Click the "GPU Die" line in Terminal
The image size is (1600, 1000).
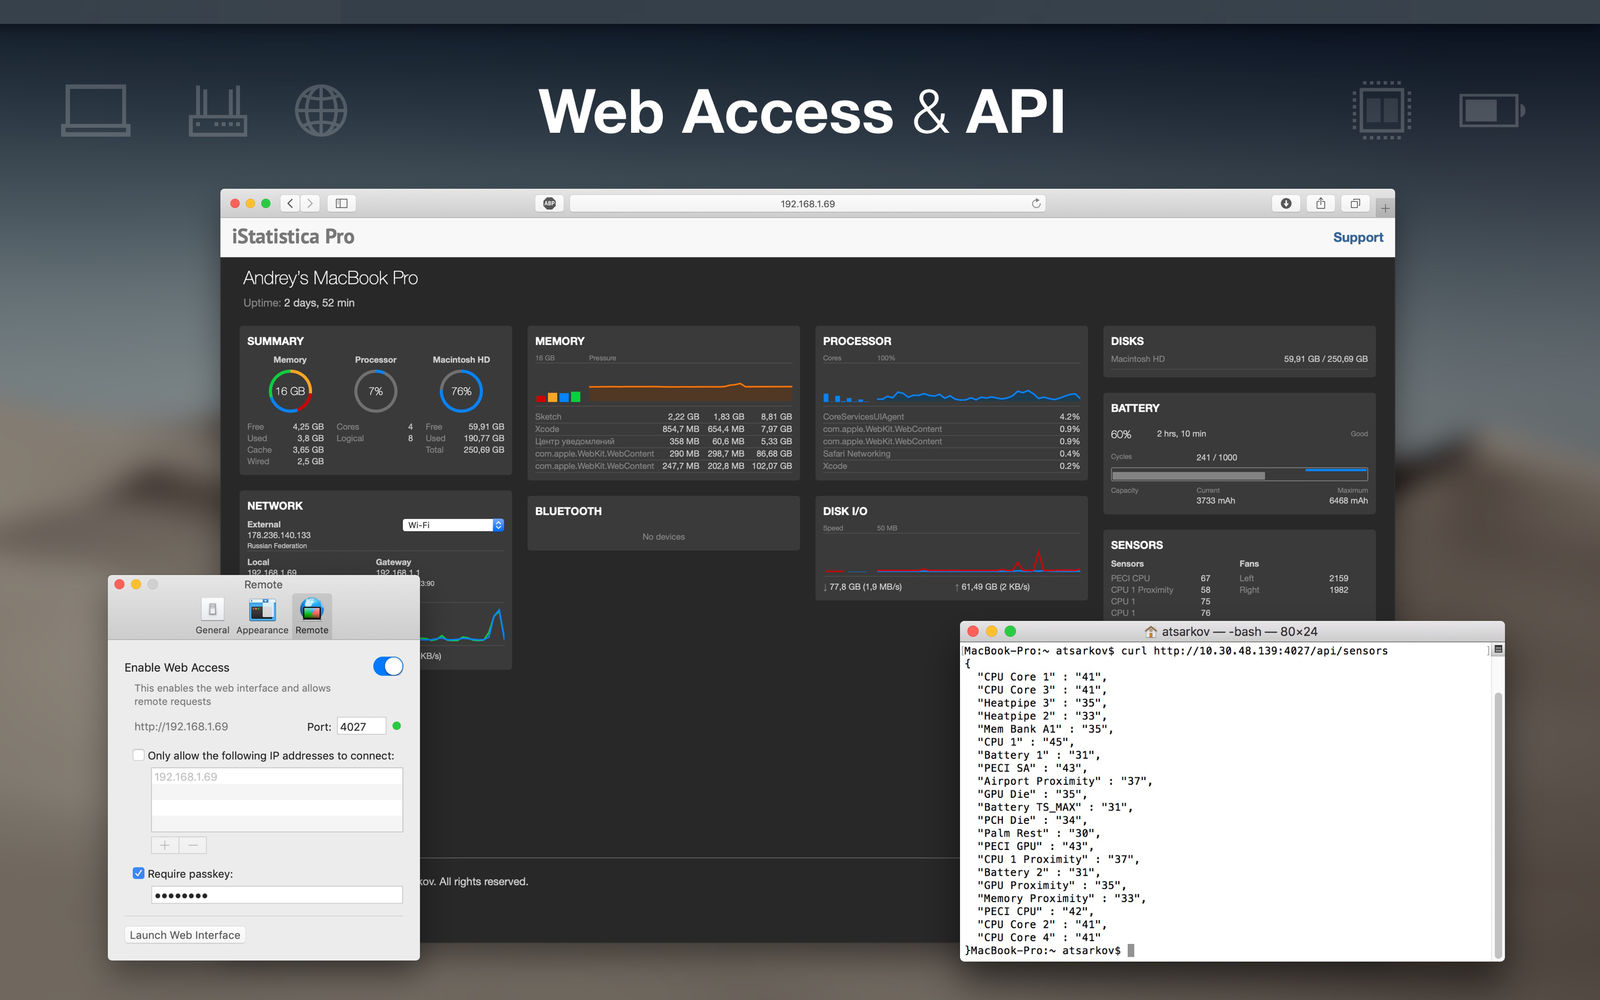click(x=1033, y=794)
